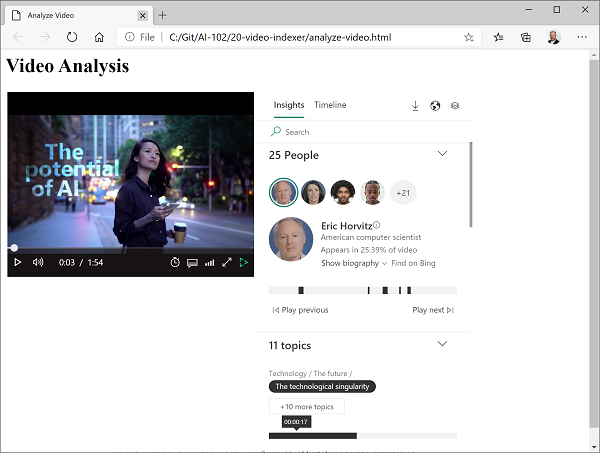This screenshot has width=600, height=453.
Task: Open the video quality bars icon
Action: tap(209, 263)
